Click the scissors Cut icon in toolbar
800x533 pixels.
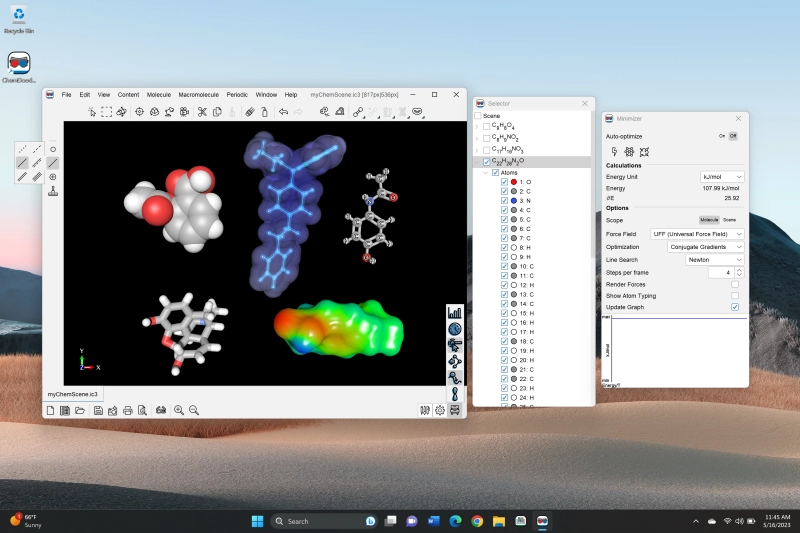pos(201,112)
